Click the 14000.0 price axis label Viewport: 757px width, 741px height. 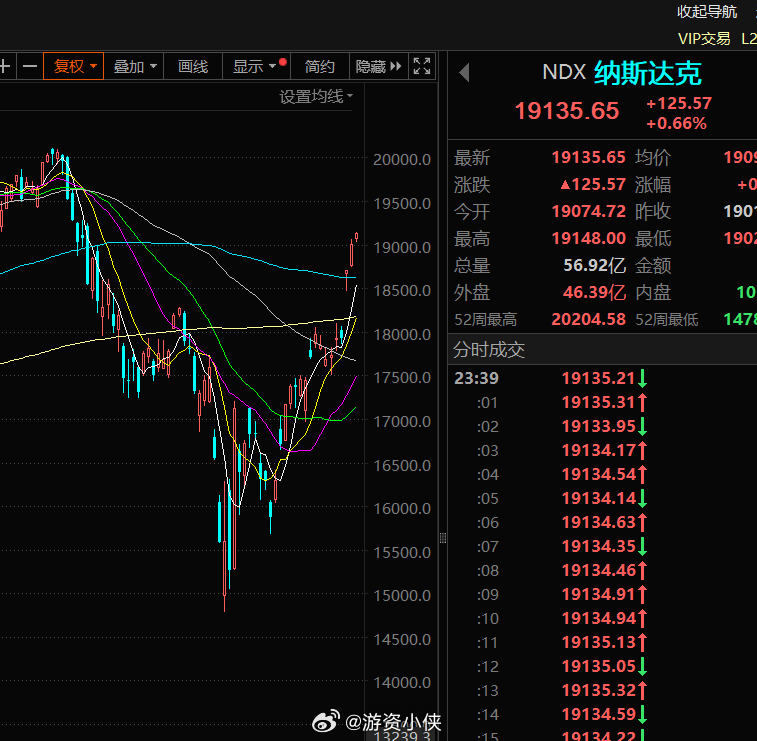402,683
